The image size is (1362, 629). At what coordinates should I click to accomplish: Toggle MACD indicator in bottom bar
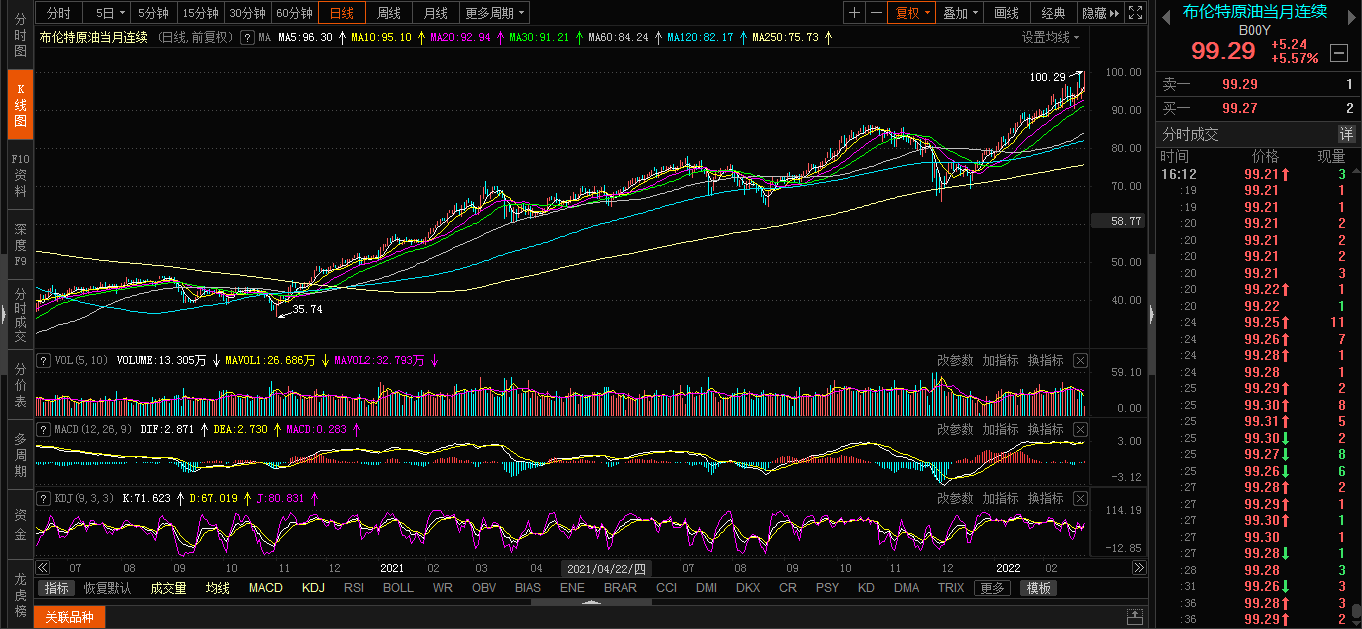266,588
